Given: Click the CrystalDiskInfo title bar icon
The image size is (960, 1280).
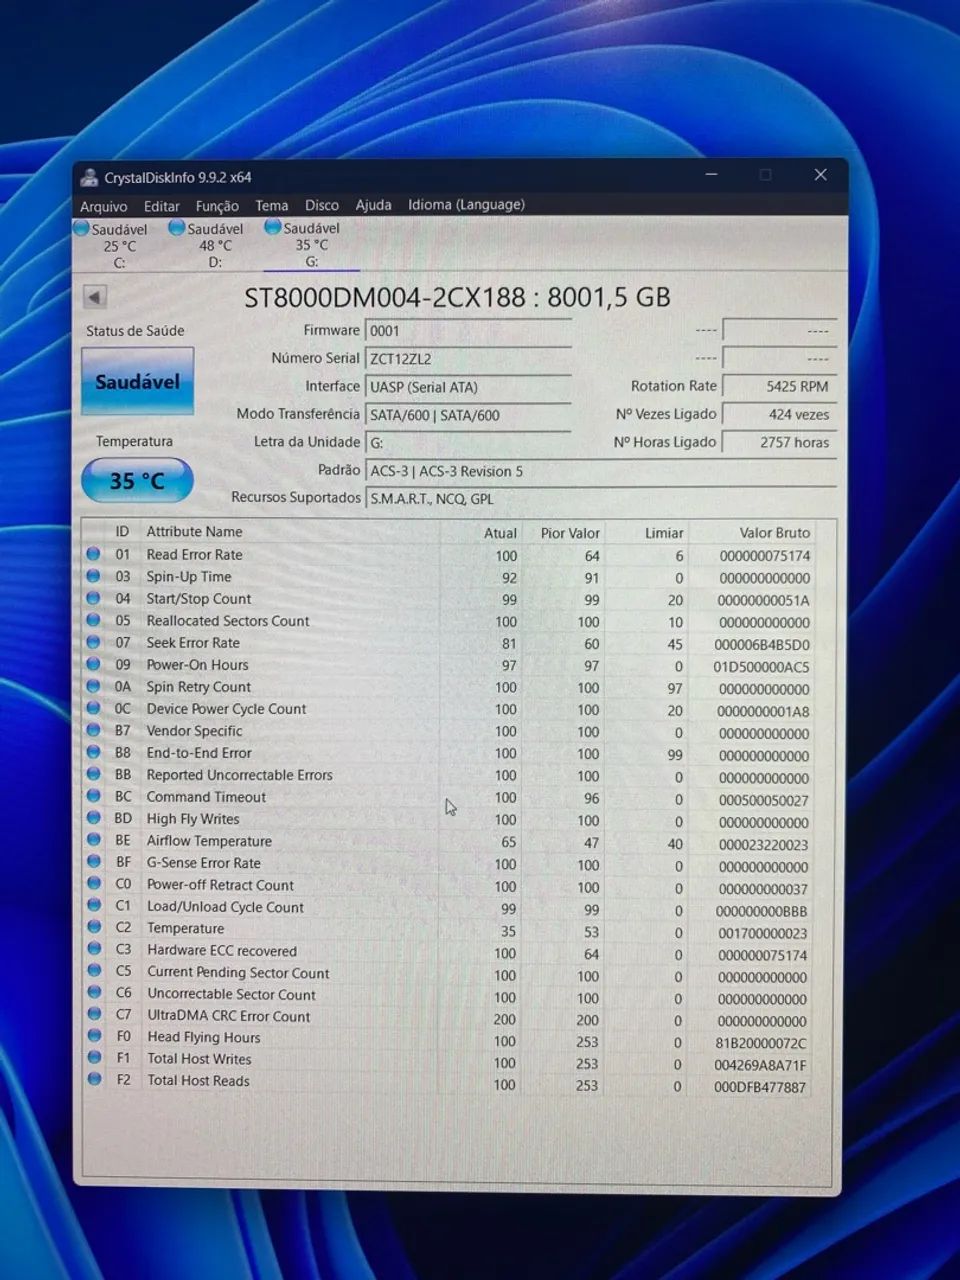Looking at the screenshot, I should click(89, 178).
